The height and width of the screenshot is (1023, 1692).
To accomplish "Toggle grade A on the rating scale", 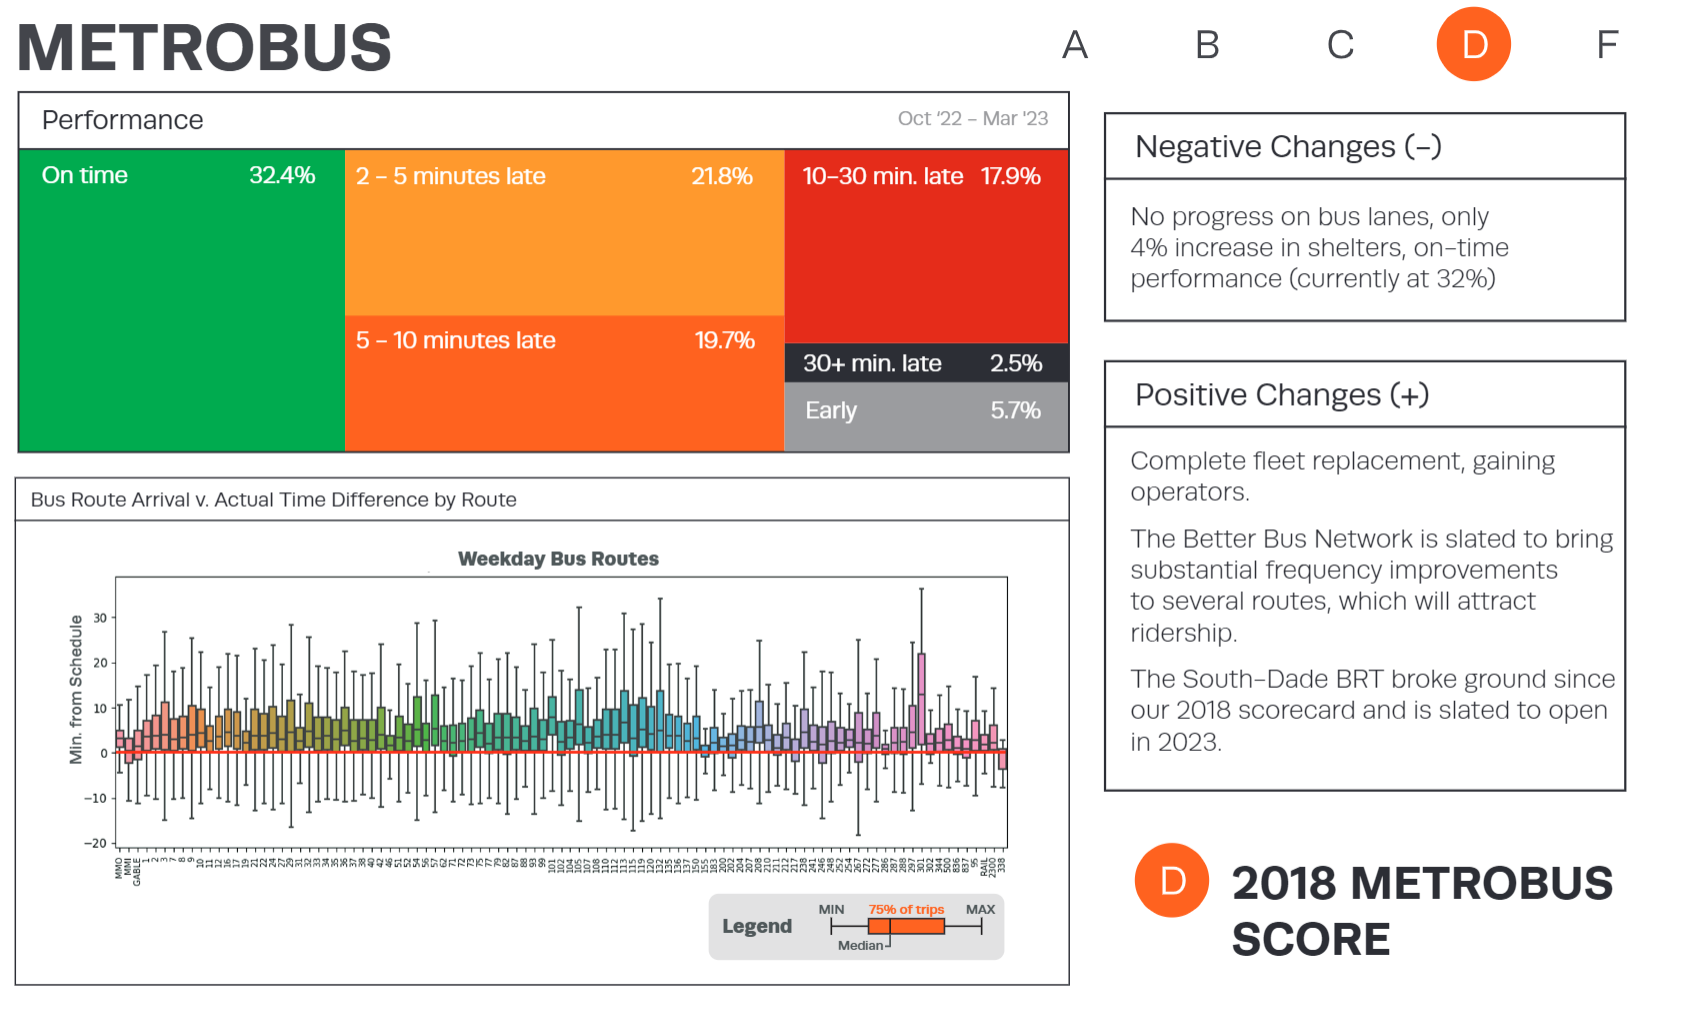I will [x=1075, y=44].
